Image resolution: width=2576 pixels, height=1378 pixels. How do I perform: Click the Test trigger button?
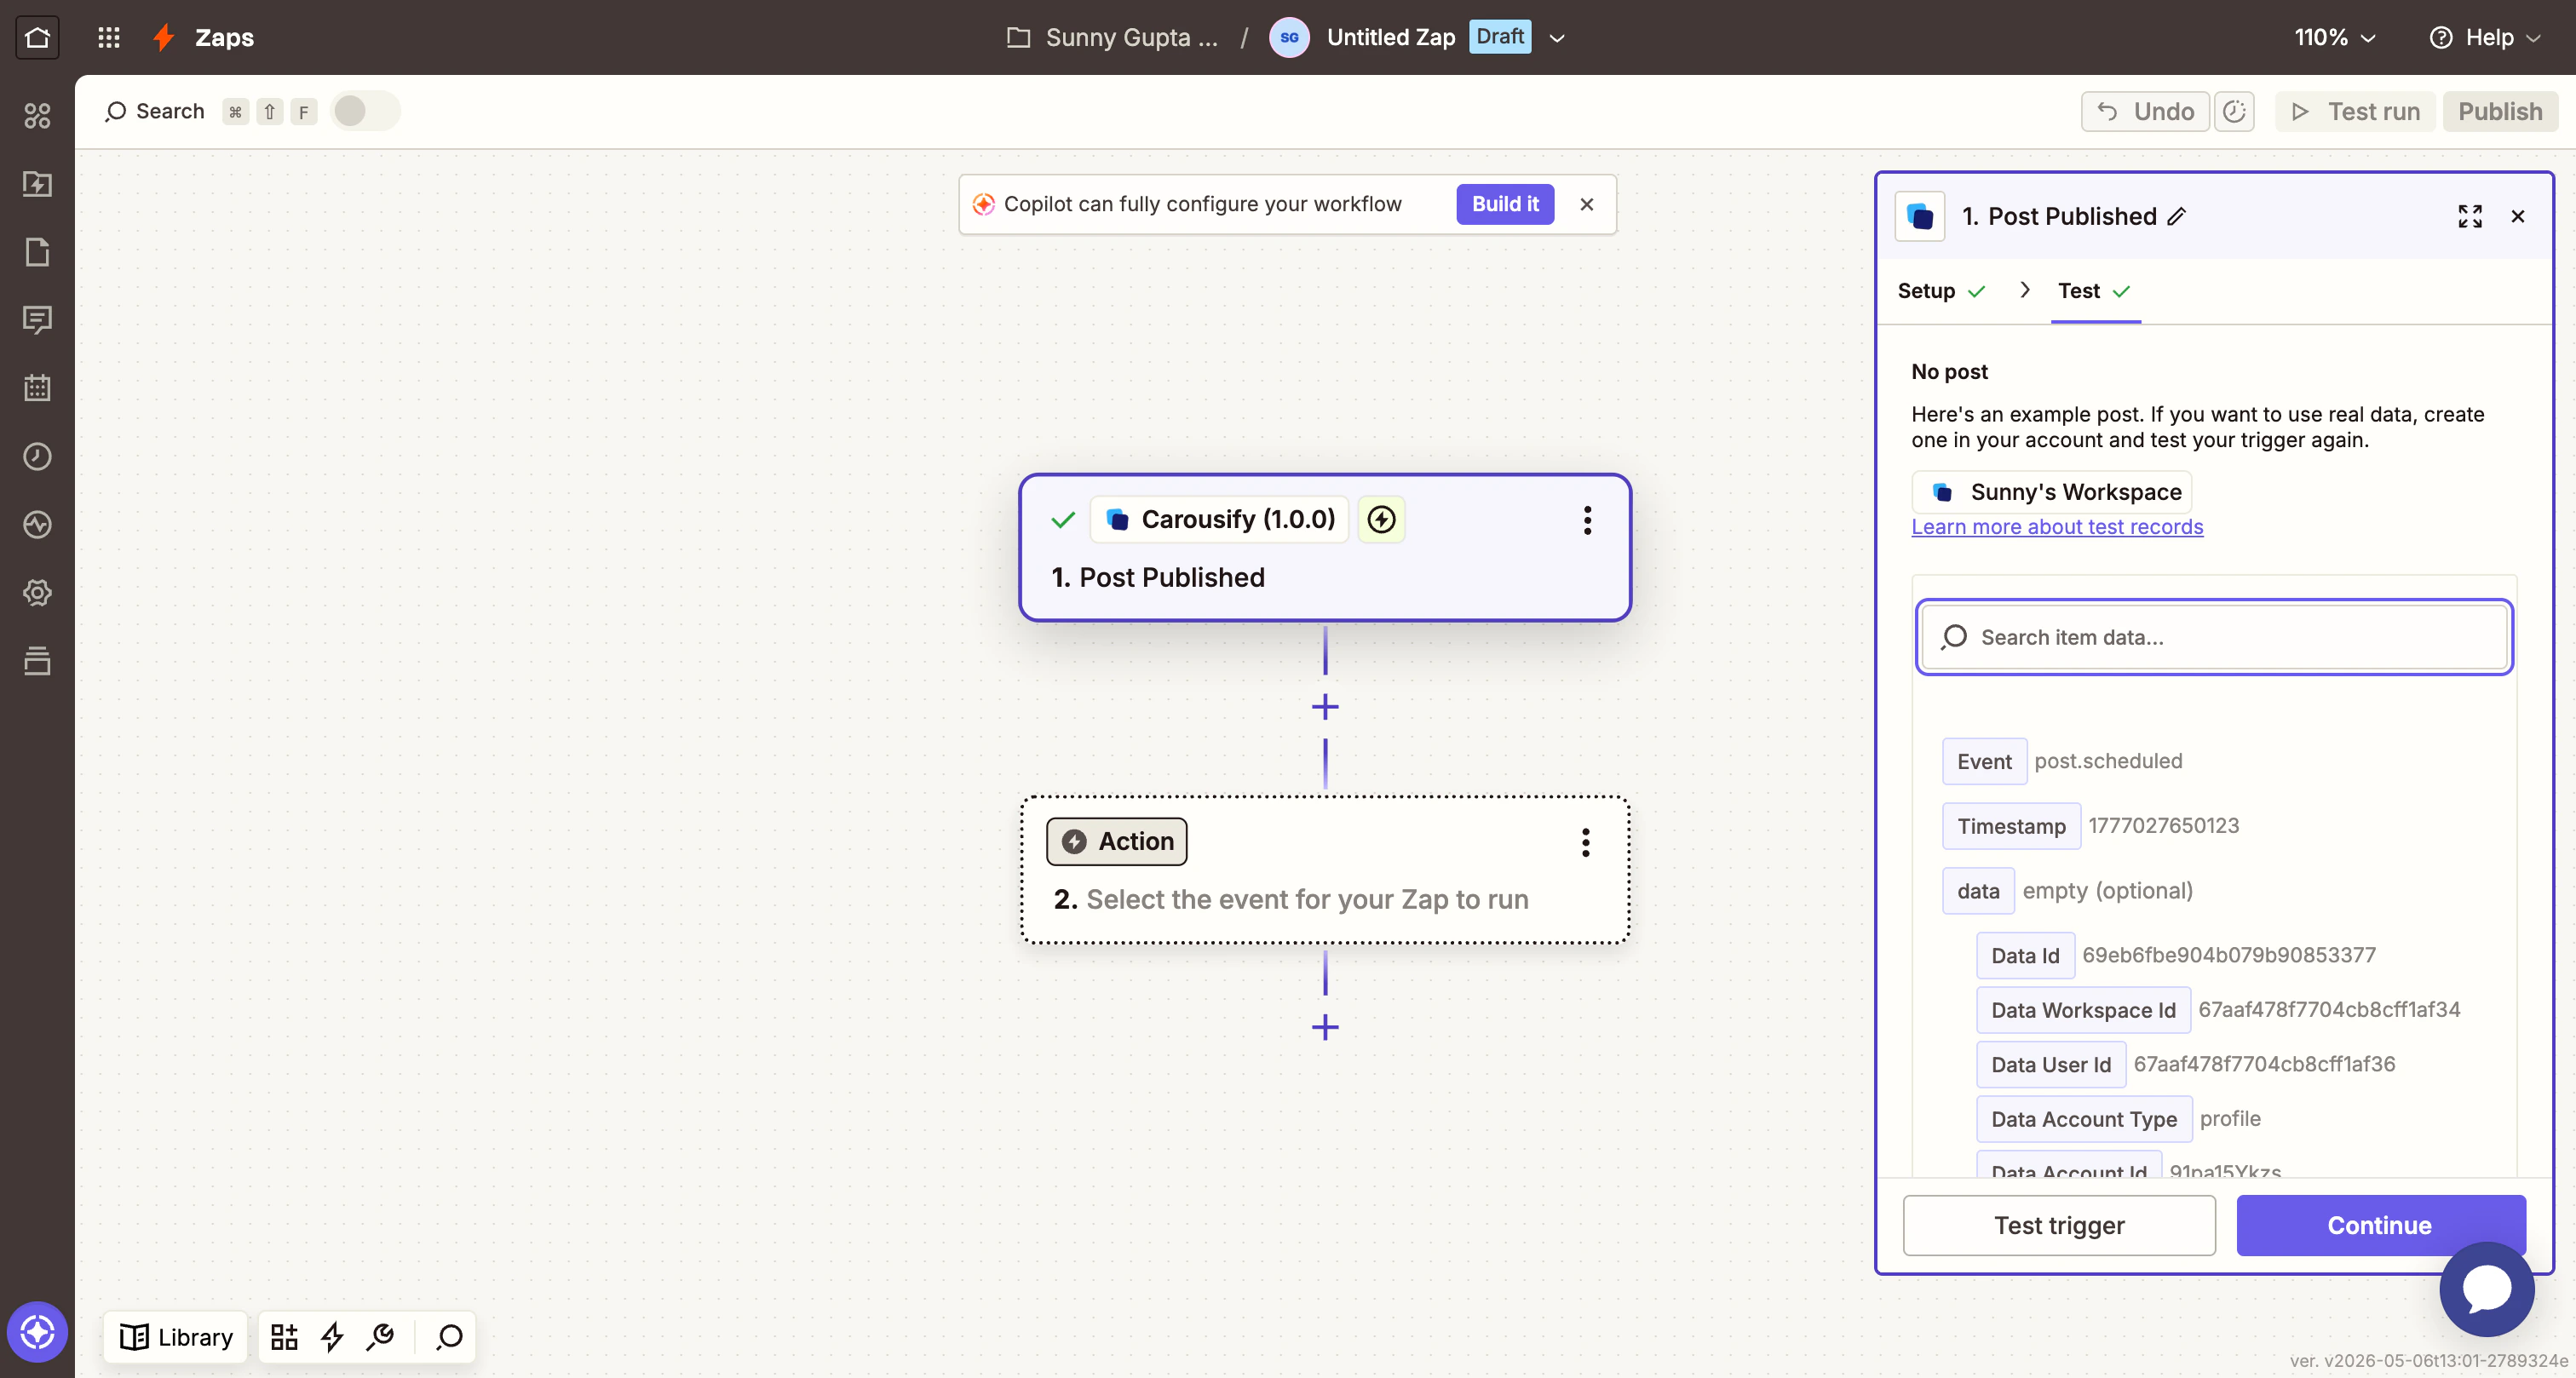click(2059, 1225)
